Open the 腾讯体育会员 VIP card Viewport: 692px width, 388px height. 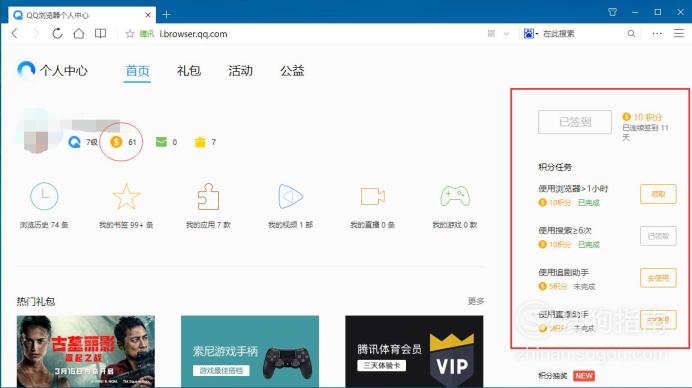point(414,351)
